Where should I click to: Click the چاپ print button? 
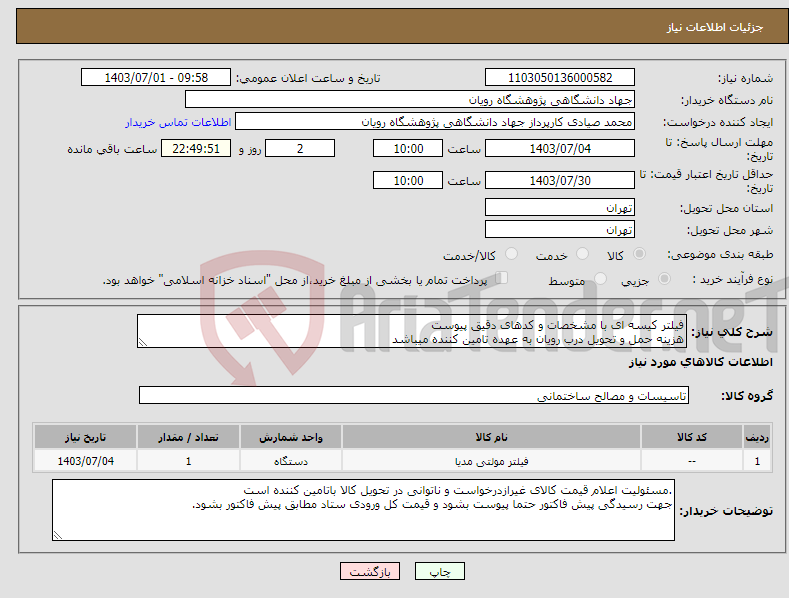440,571
